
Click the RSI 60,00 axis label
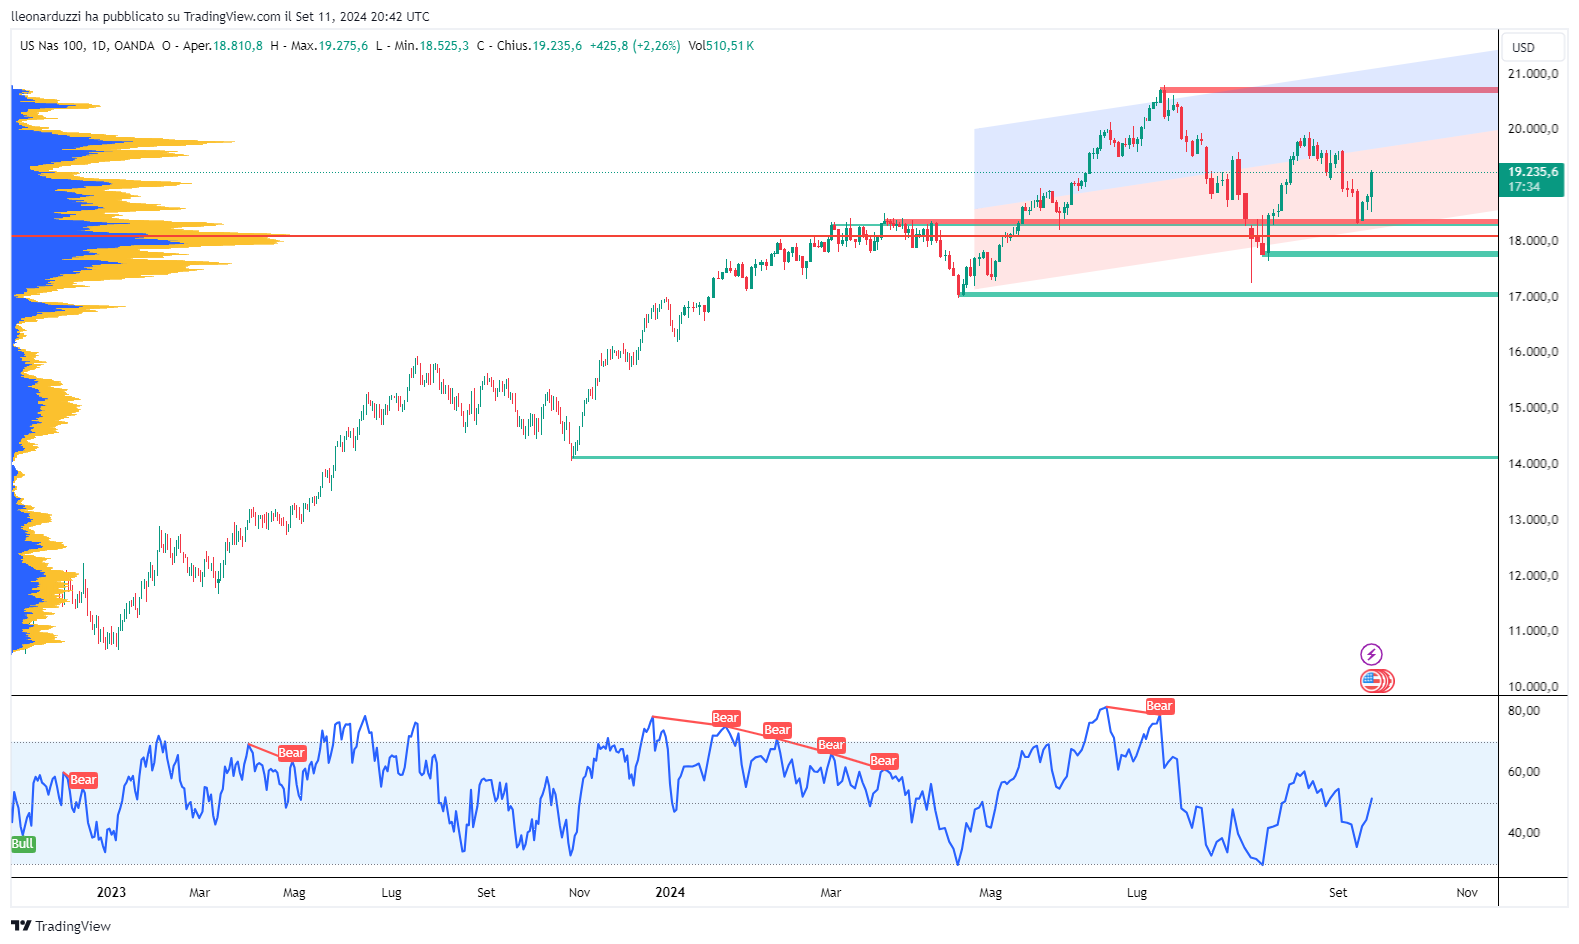point(1524,772)
